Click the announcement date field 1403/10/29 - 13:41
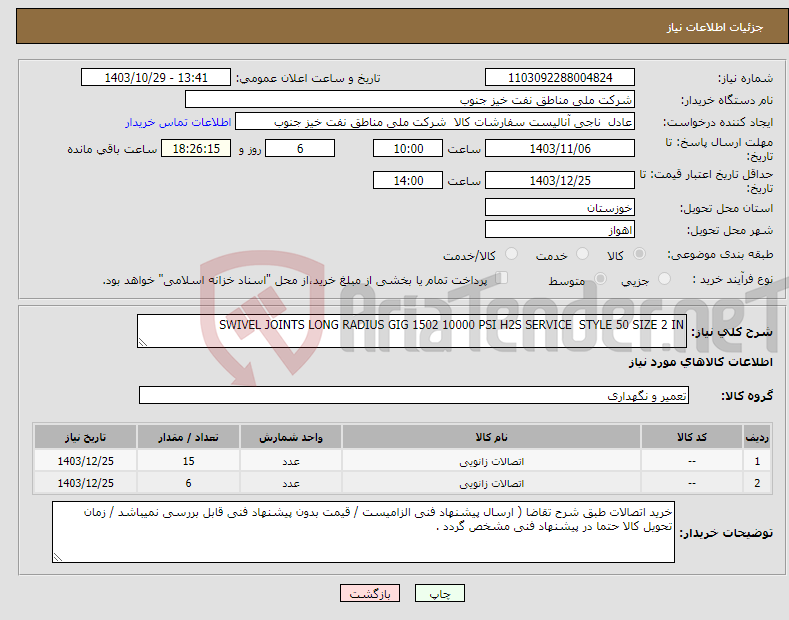This screenshot has width=789, height=620. [155, 78]
